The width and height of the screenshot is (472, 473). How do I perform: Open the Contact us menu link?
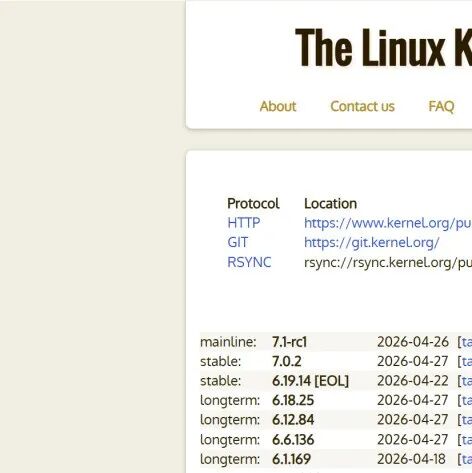tap(362, 106)
